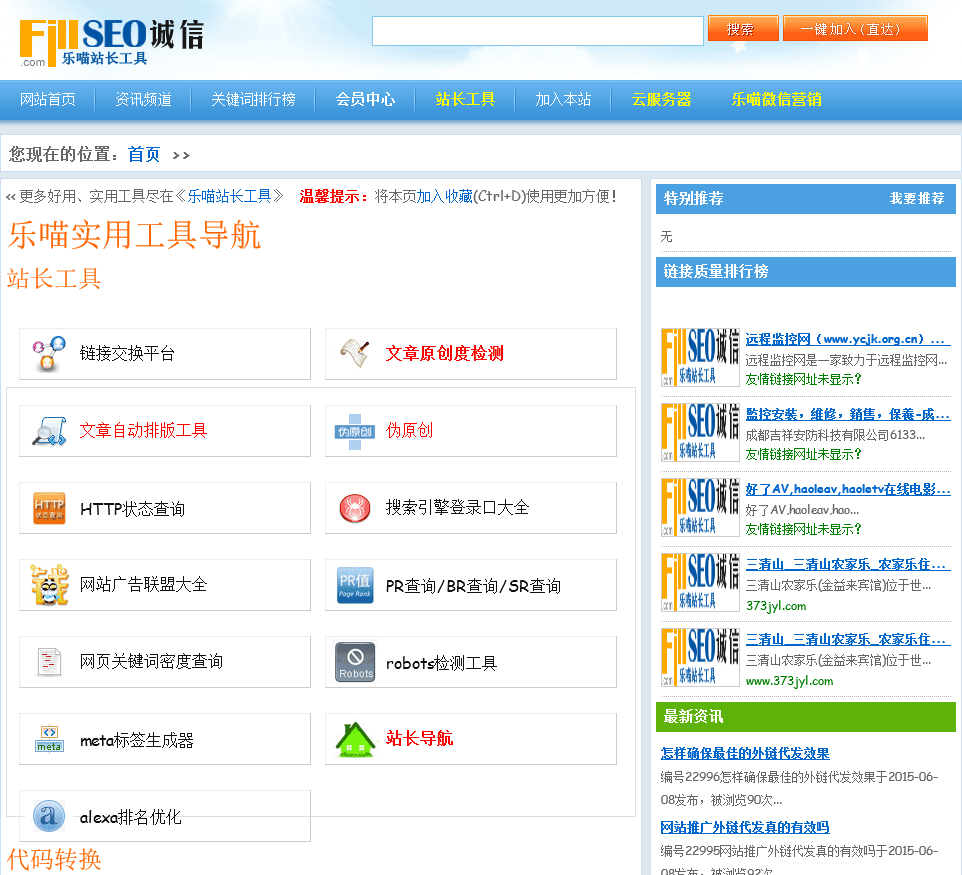Viewport: 962px width, 875px height.
Task: Go to 会员中心 in the navigation bar
Action: pyautogui.click(x=365, y=99)
